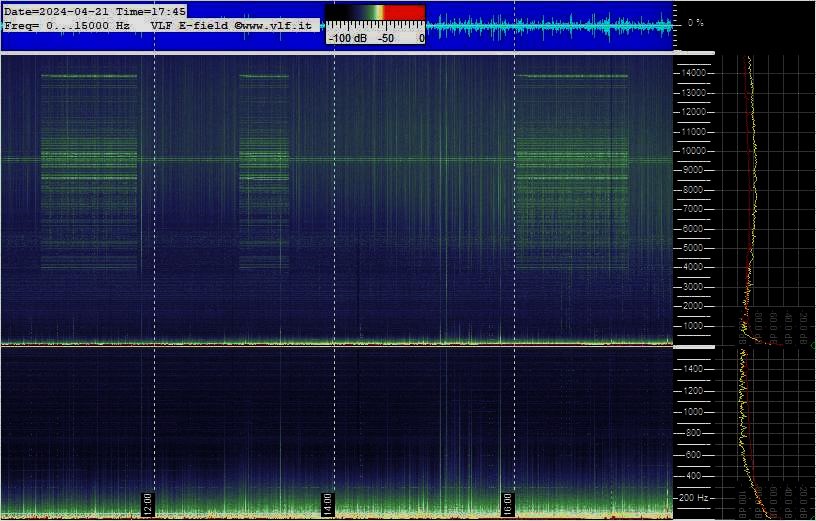Image resolution: width=816 pixels, height=521 pixels.
Task: Click the 12000 frequency axis label
Action: point(693,112)
